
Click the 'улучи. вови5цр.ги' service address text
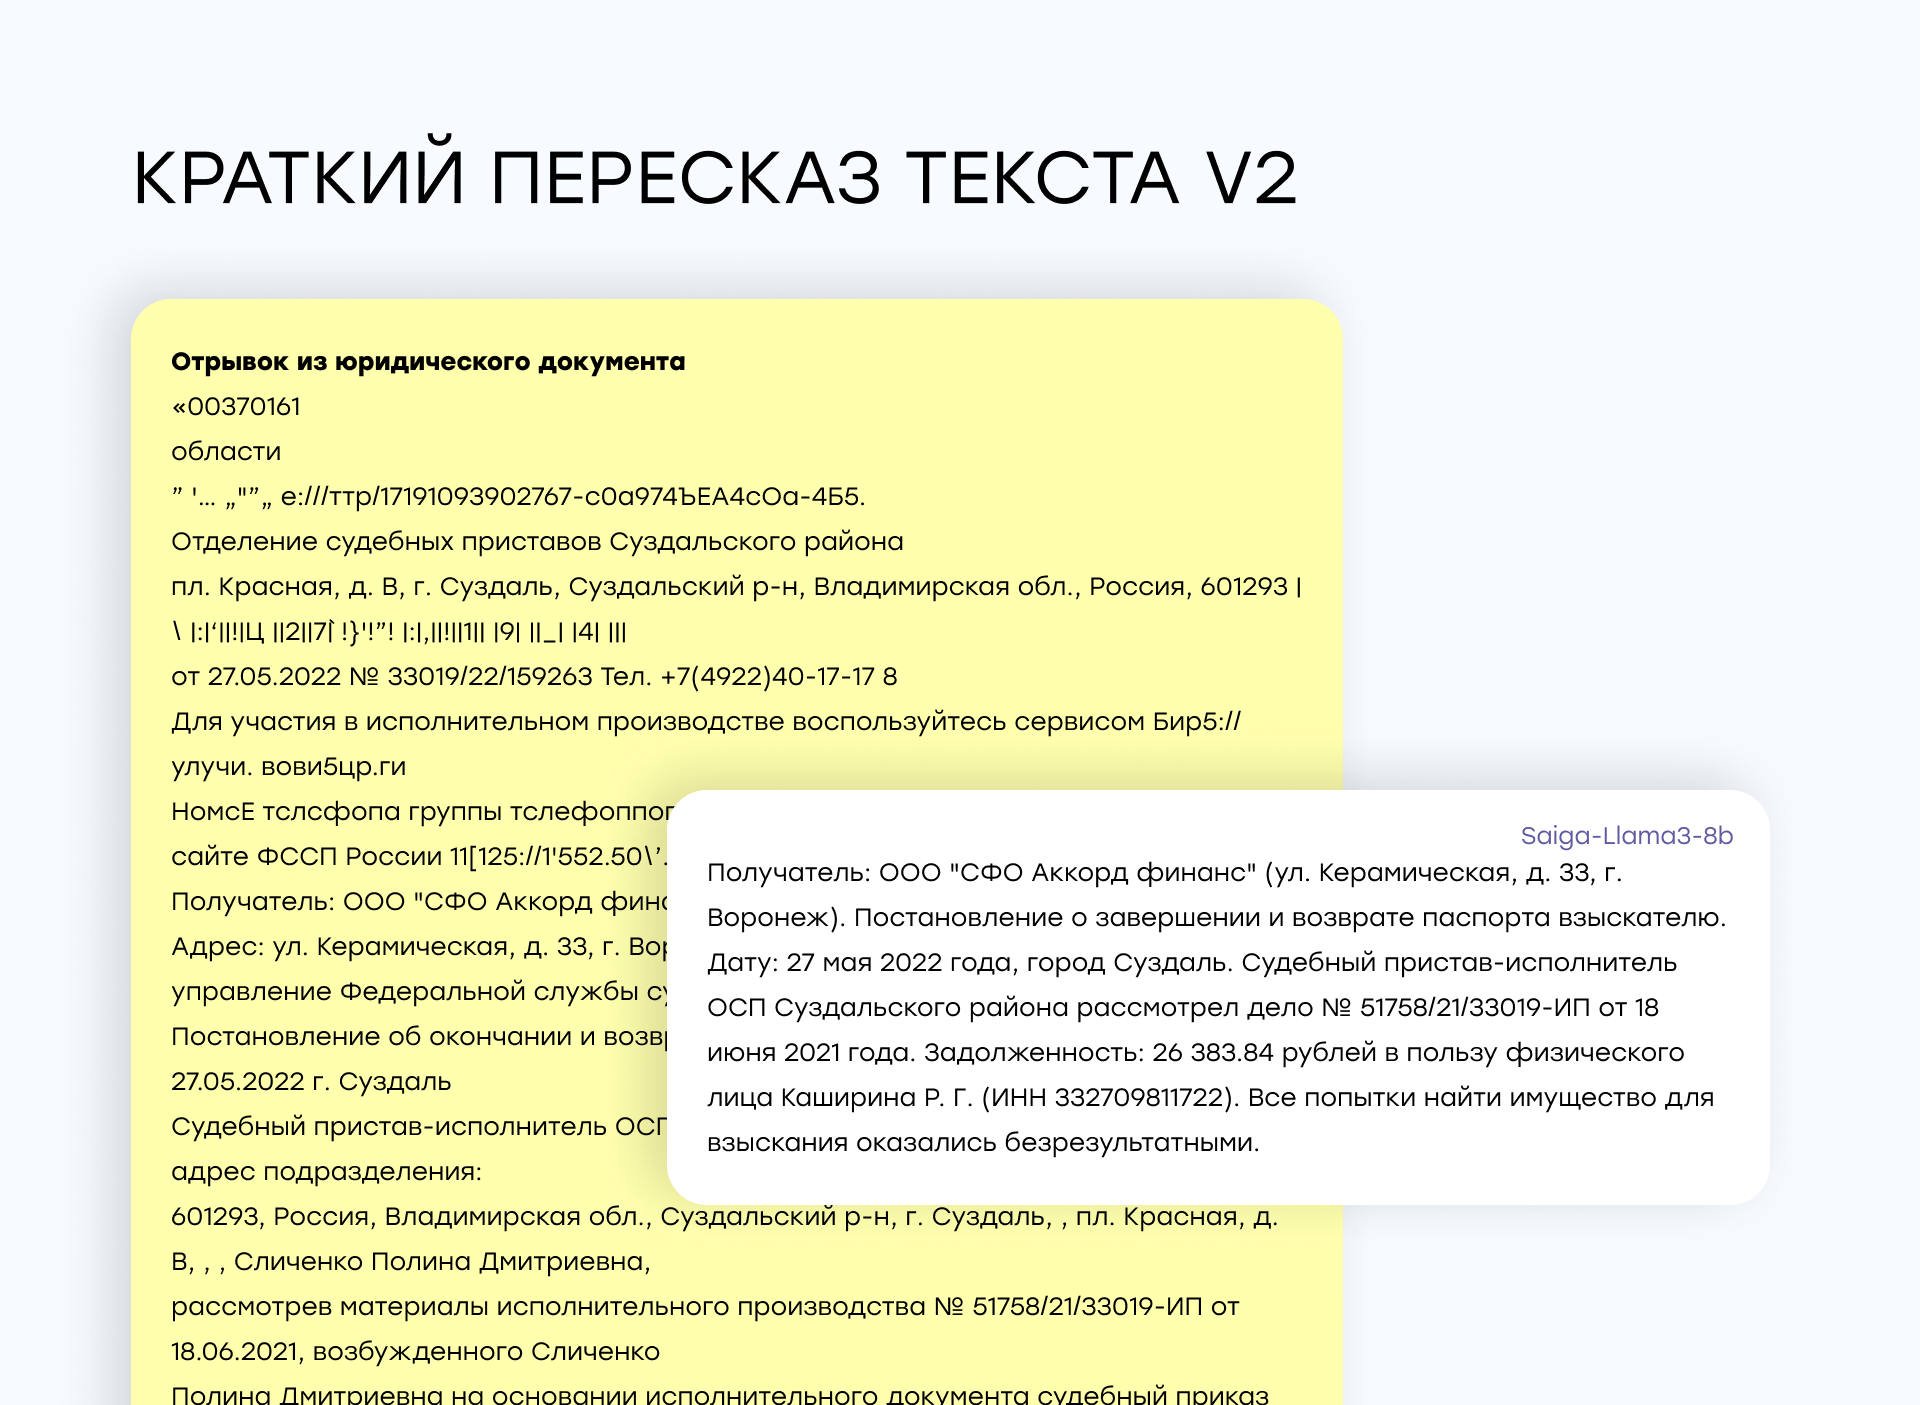288,767
